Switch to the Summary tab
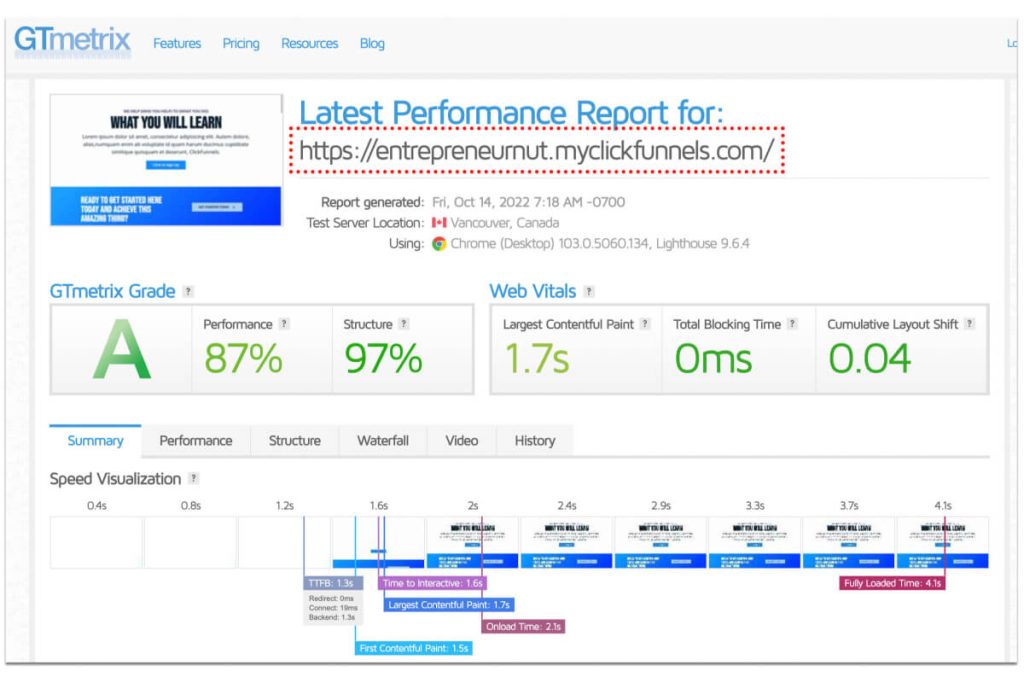This screenshot has height=683, width=1024. (94, 440)
